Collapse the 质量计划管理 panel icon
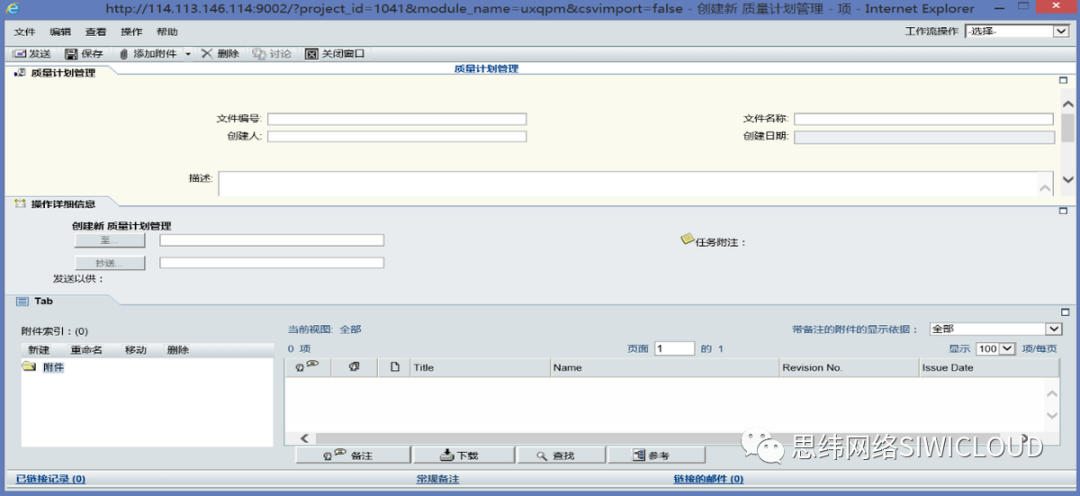Image resolution: width=1080 pixels, height=496 pixels. tap(1063, 81)
